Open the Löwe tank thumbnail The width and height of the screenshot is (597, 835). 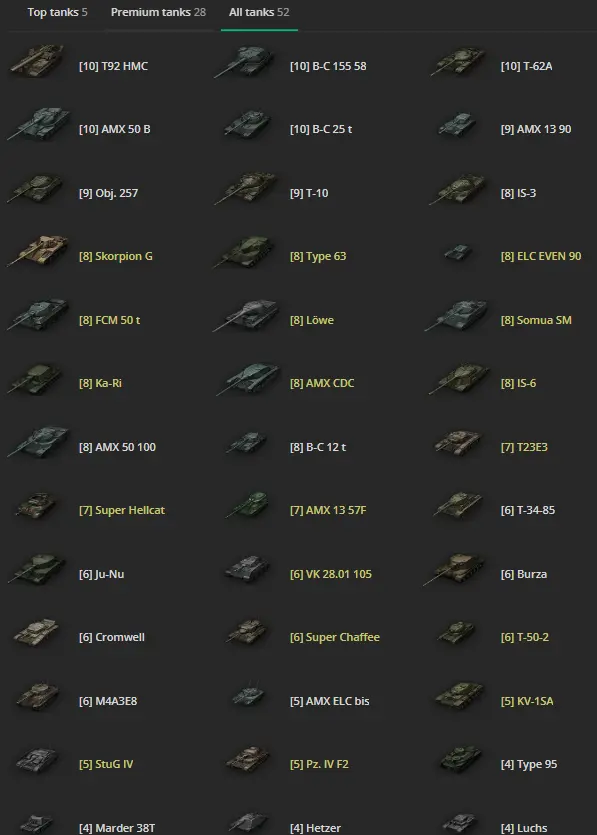click(x=246, y=315)
